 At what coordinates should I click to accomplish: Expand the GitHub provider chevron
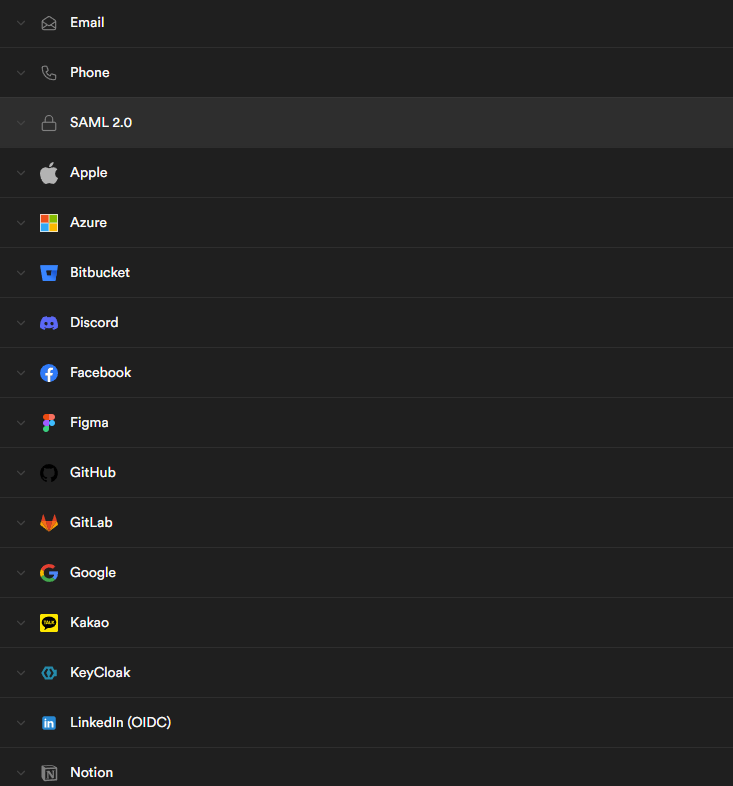[x=21, y=473]
